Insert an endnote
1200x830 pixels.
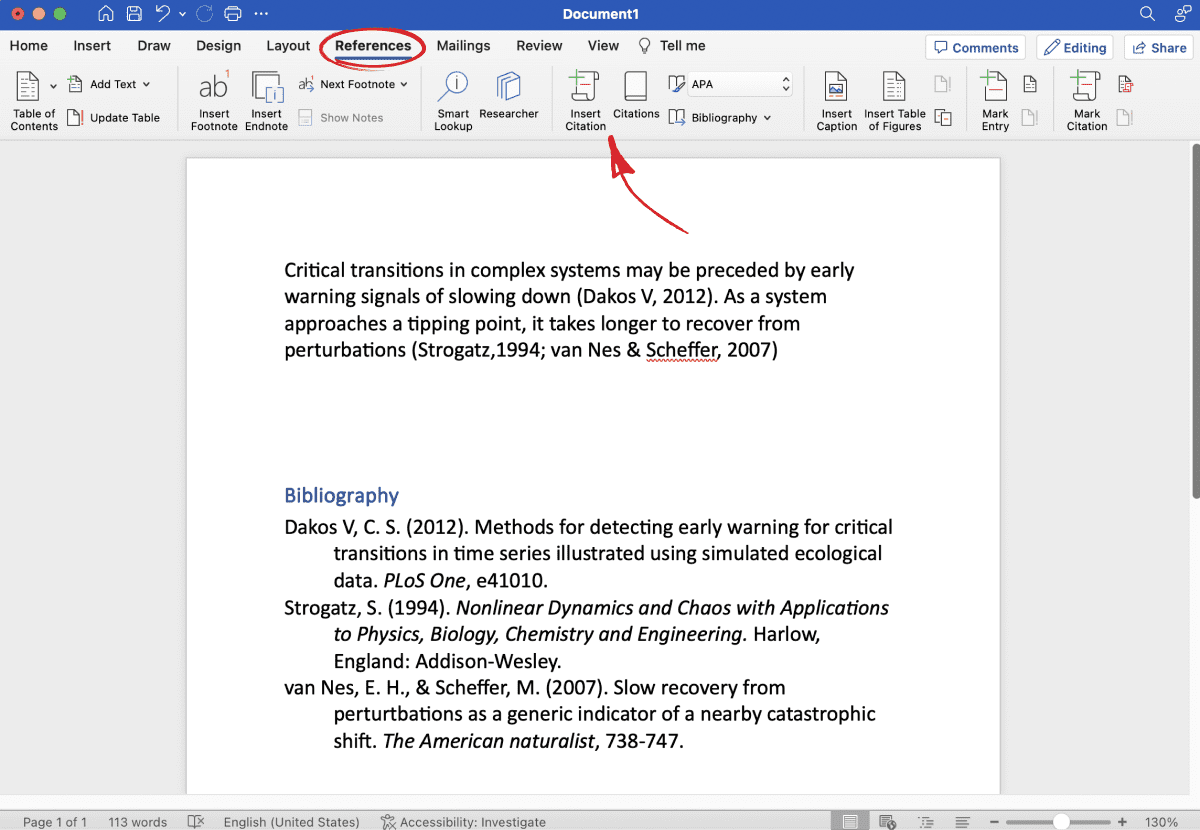coord(266,98)
